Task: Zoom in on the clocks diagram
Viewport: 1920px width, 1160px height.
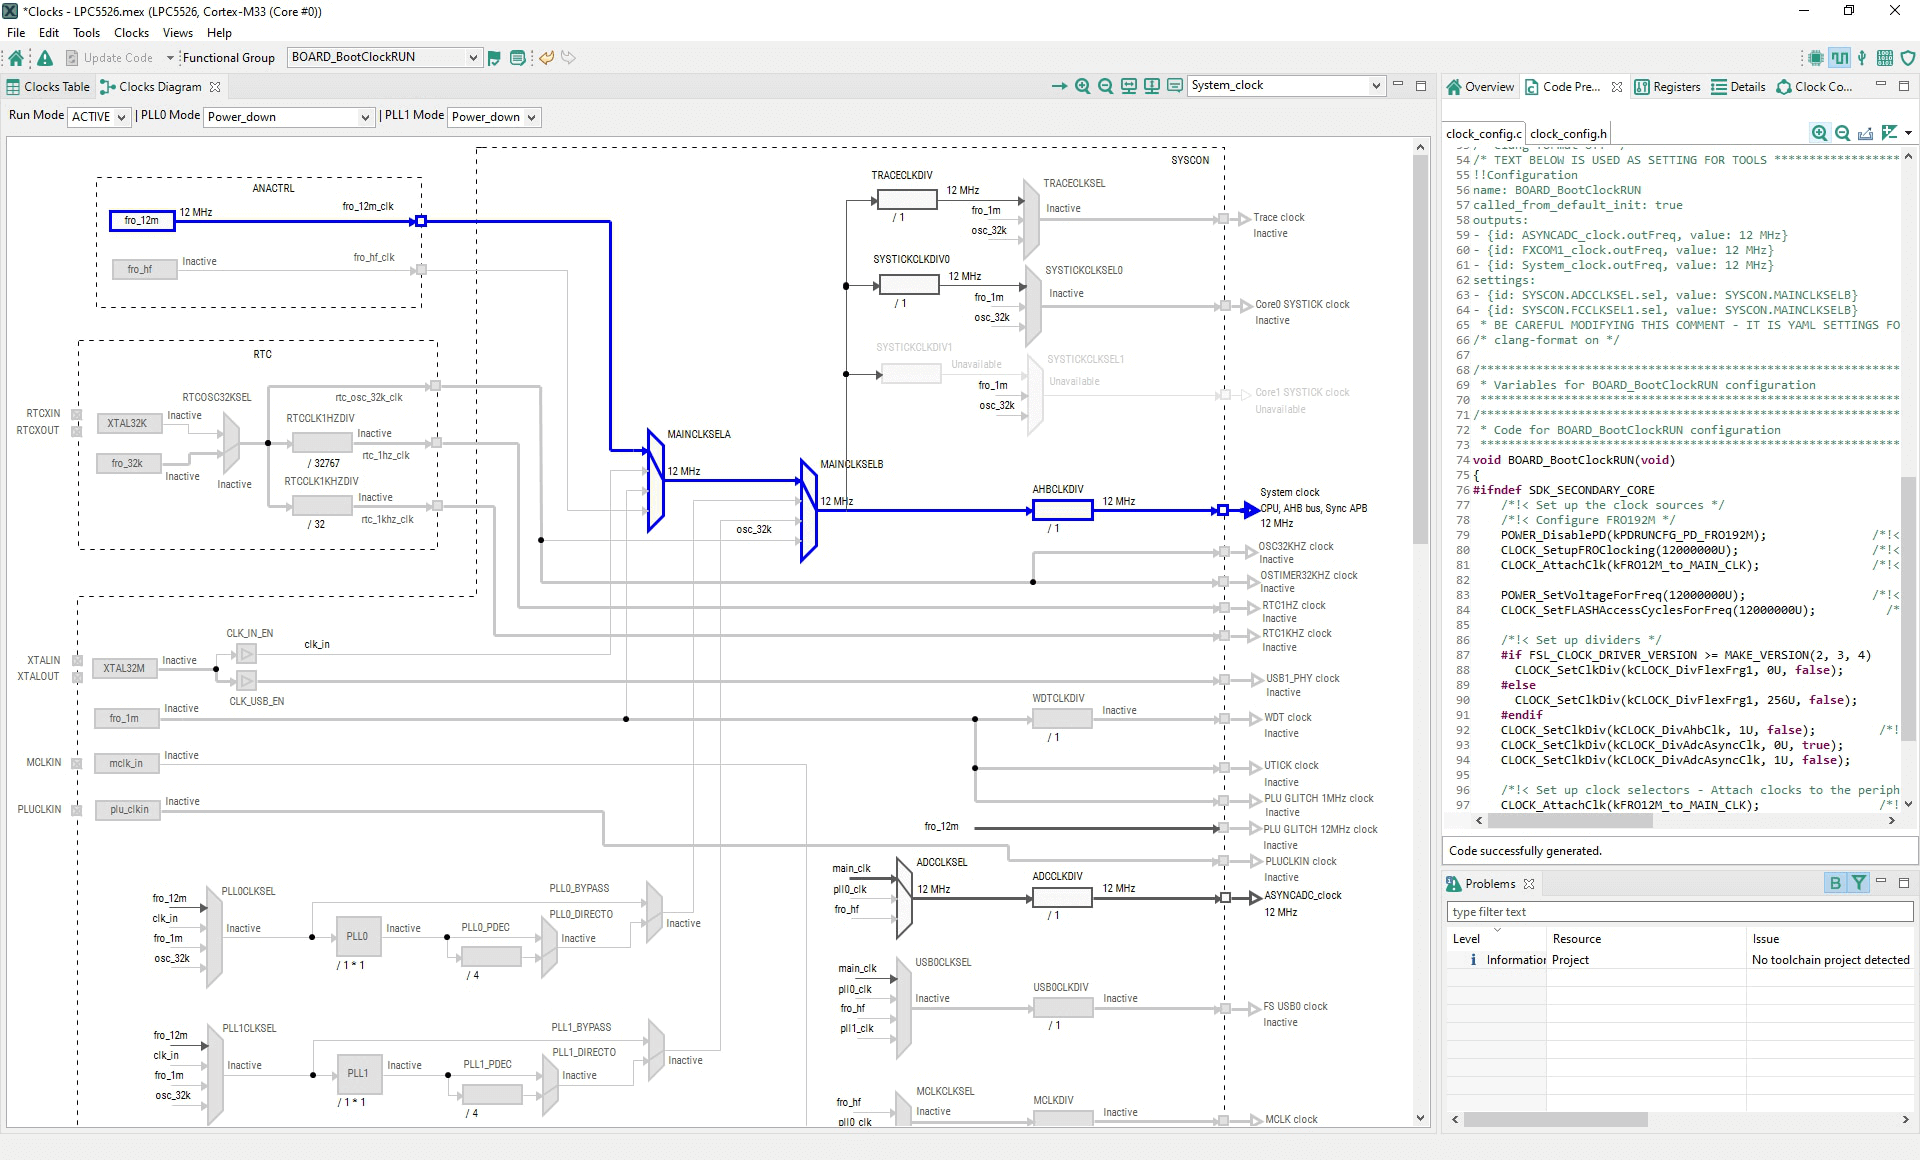Action: [x=1082, y=86]
